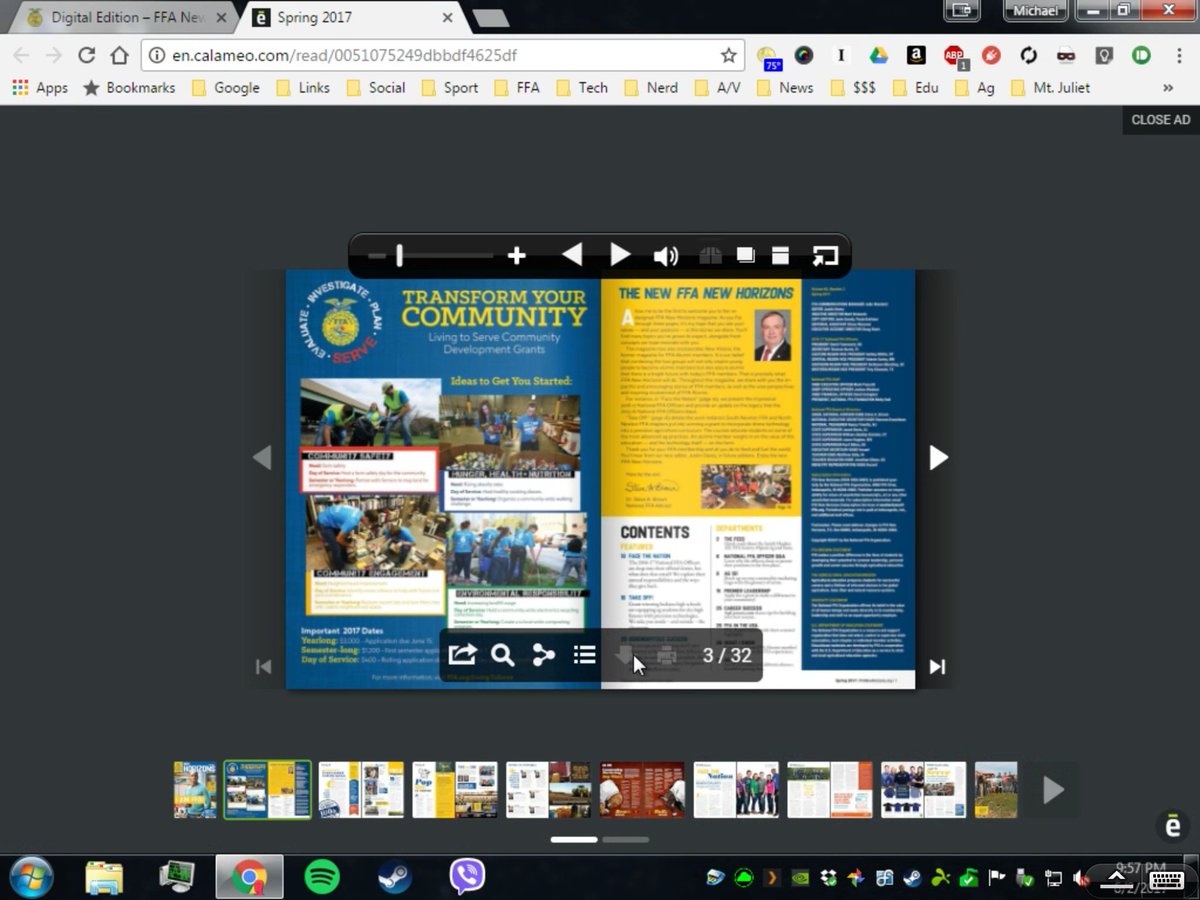This screenshot has height=900, width=1200.
Task: Open the Chrome three-dot menu
Action: 1180,55
